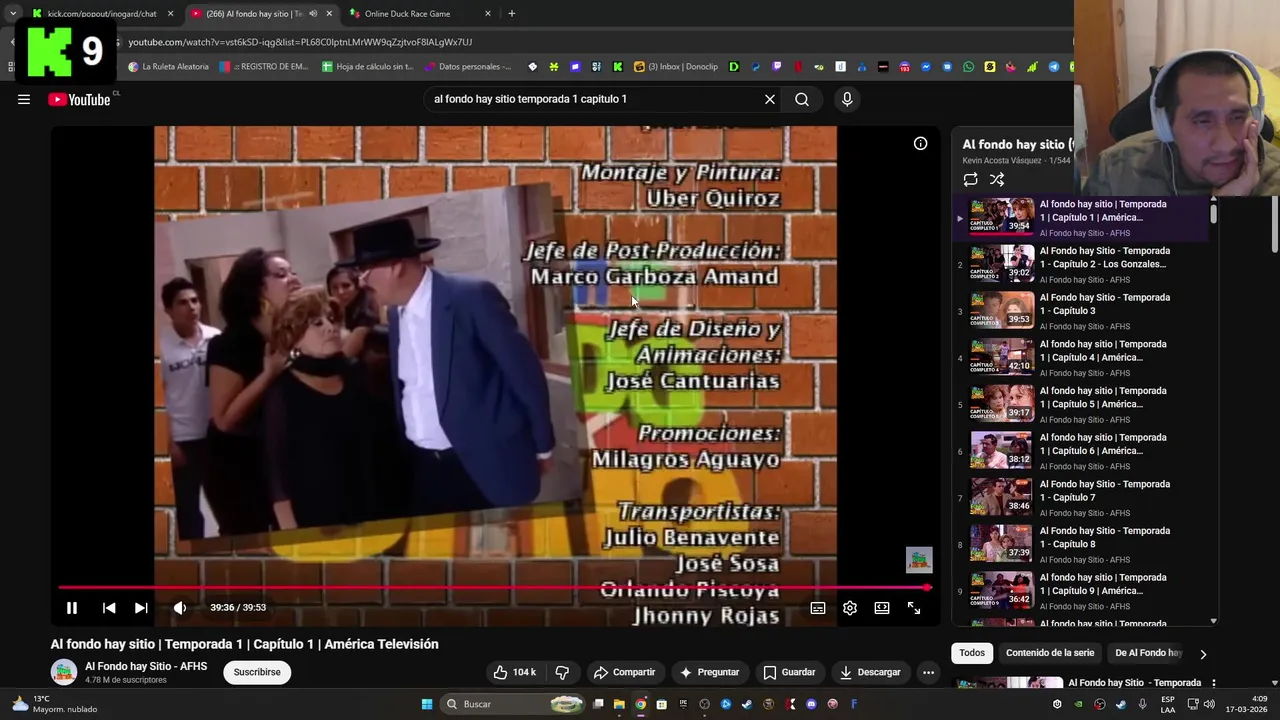Open the YouTube guide hamburger menu

[24, 99]
